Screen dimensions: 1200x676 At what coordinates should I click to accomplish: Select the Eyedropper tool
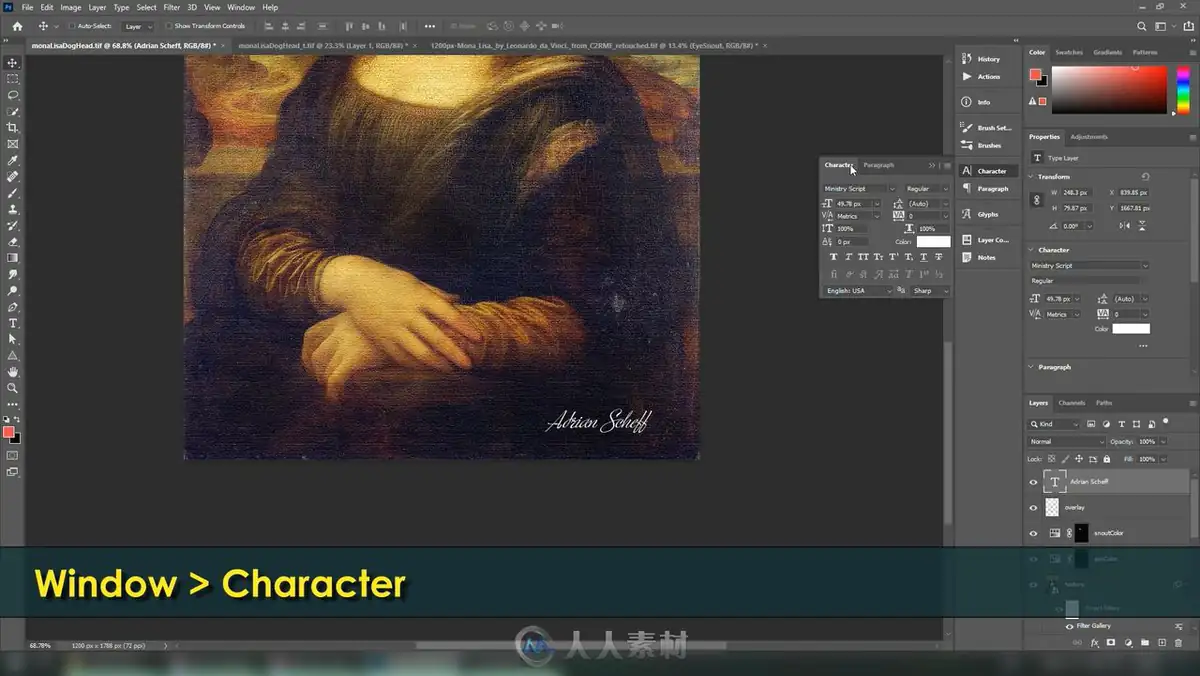click(13, 161)
